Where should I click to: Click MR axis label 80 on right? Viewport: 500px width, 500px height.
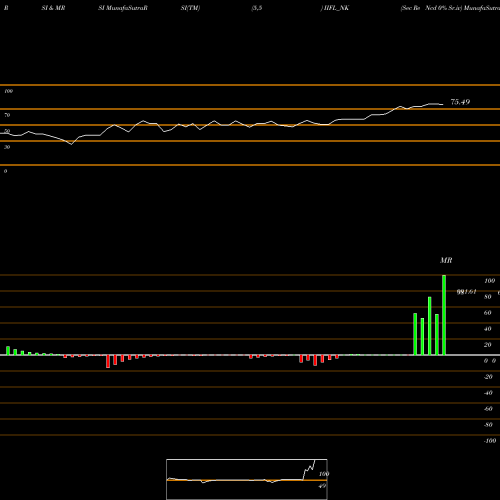pyautogui.click(x=488, y=297)
